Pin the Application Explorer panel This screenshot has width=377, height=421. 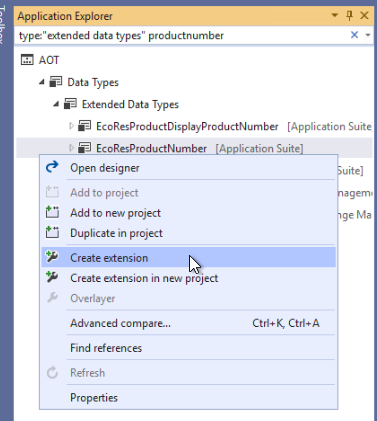pos(349,16)
